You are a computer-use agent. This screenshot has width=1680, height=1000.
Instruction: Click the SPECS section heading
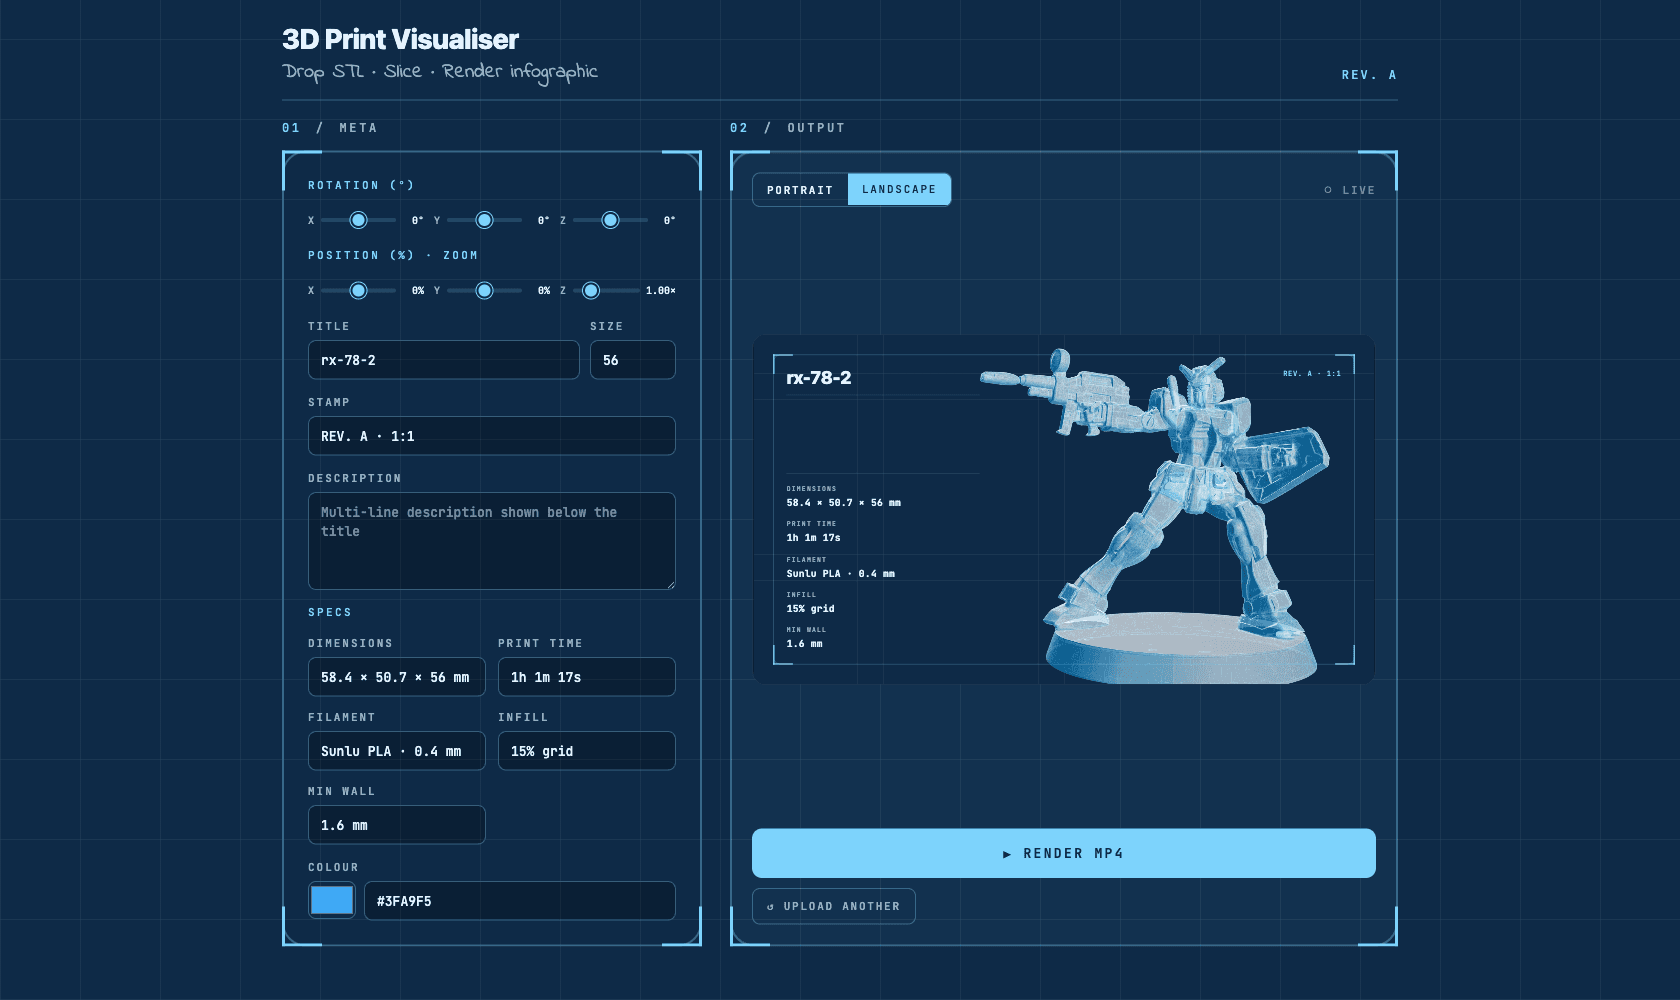[x=330, y=612]
